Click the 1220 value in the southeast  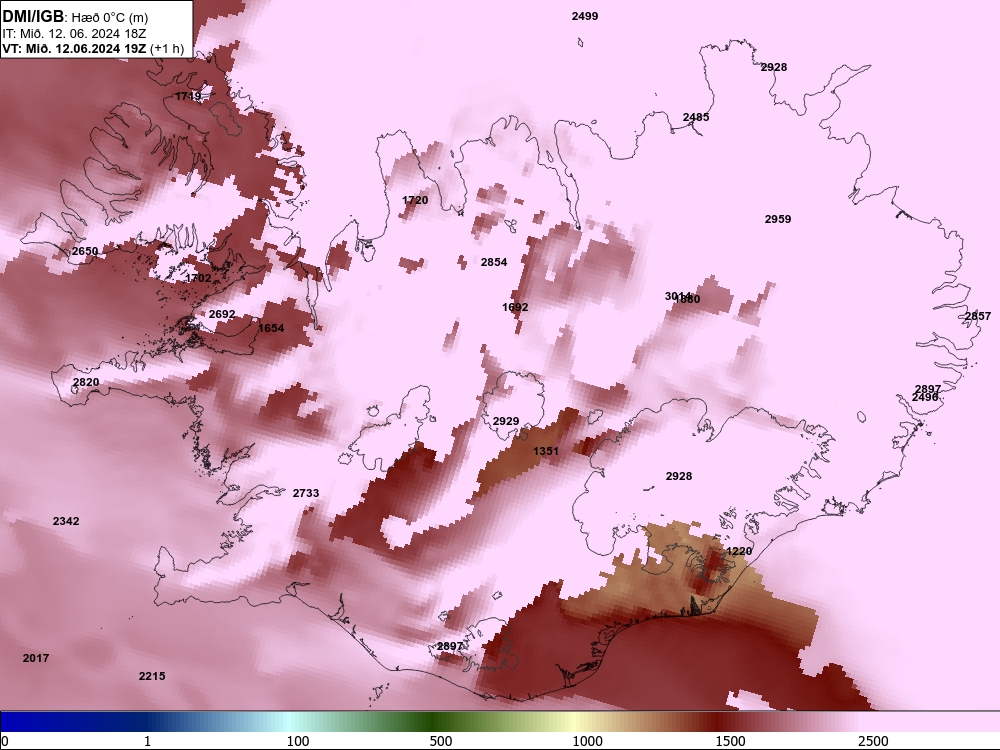pyautogui.click(x=739, y=552)
